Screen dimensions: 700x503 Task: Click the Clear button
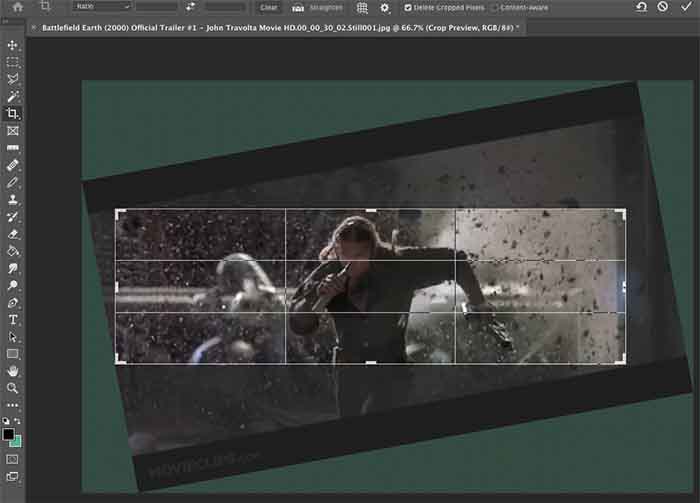coord(268,7)
